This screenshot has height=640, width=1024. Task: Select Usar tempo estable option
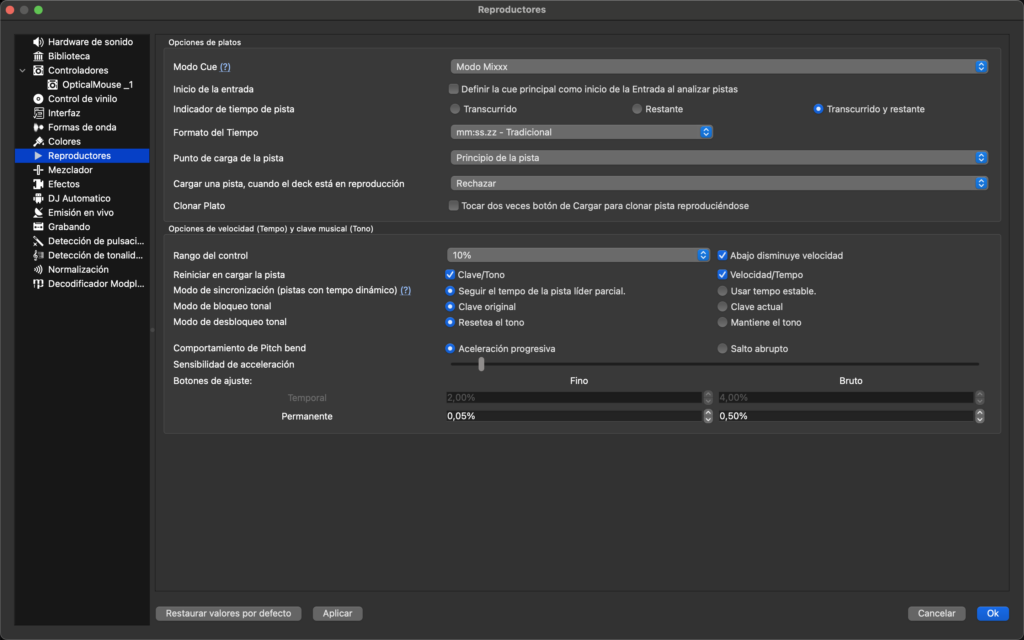pos(722,291)
